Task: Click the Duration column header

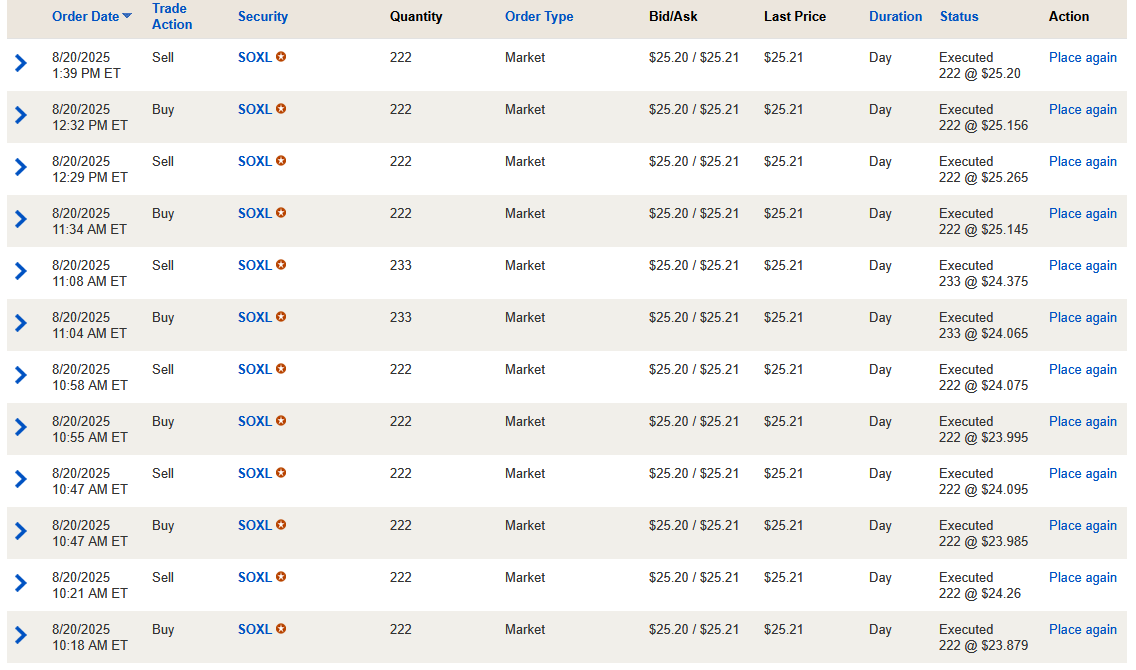Action: click(x=895, y=16)
